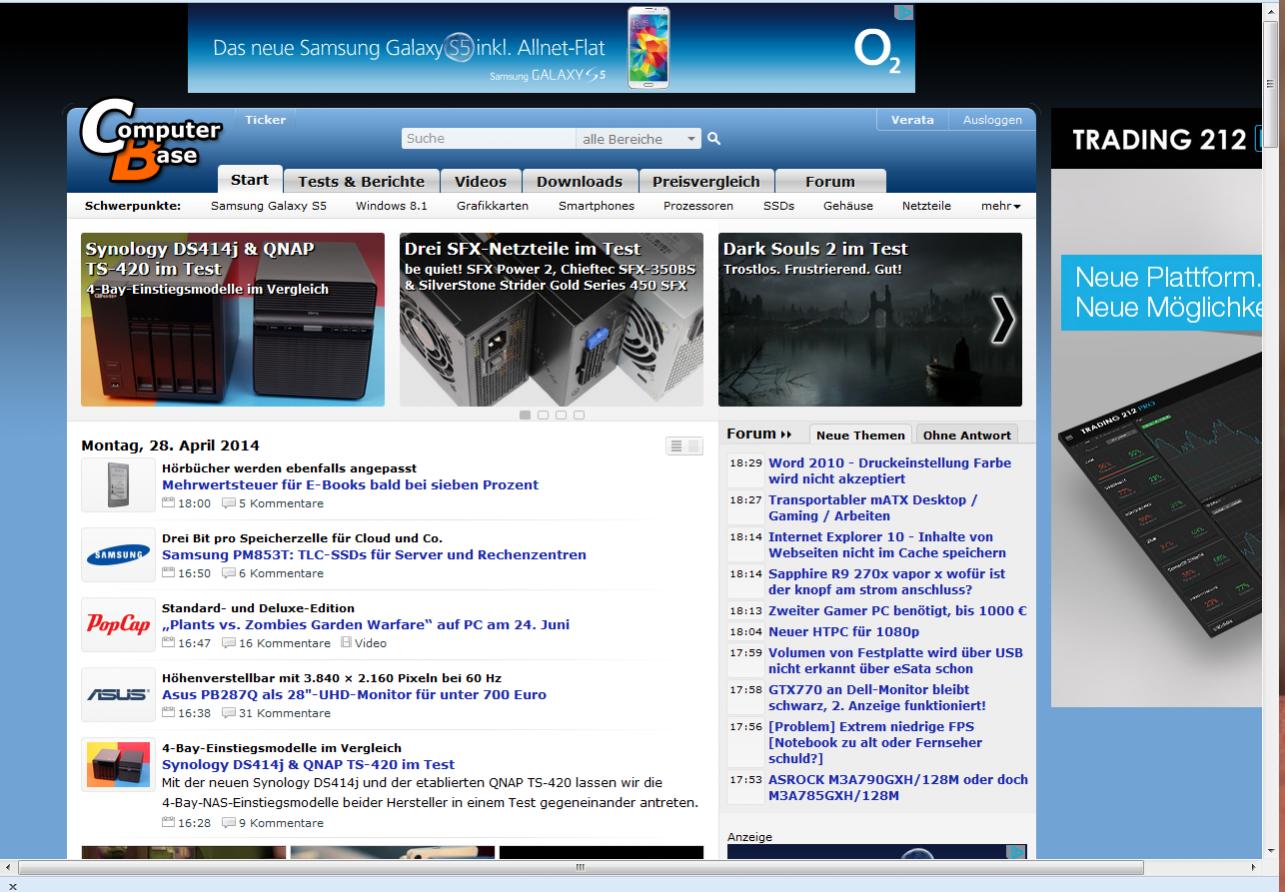Select third carousel page dot
This screenshot has width=1285, height=892.
click(x=561, y=415)
